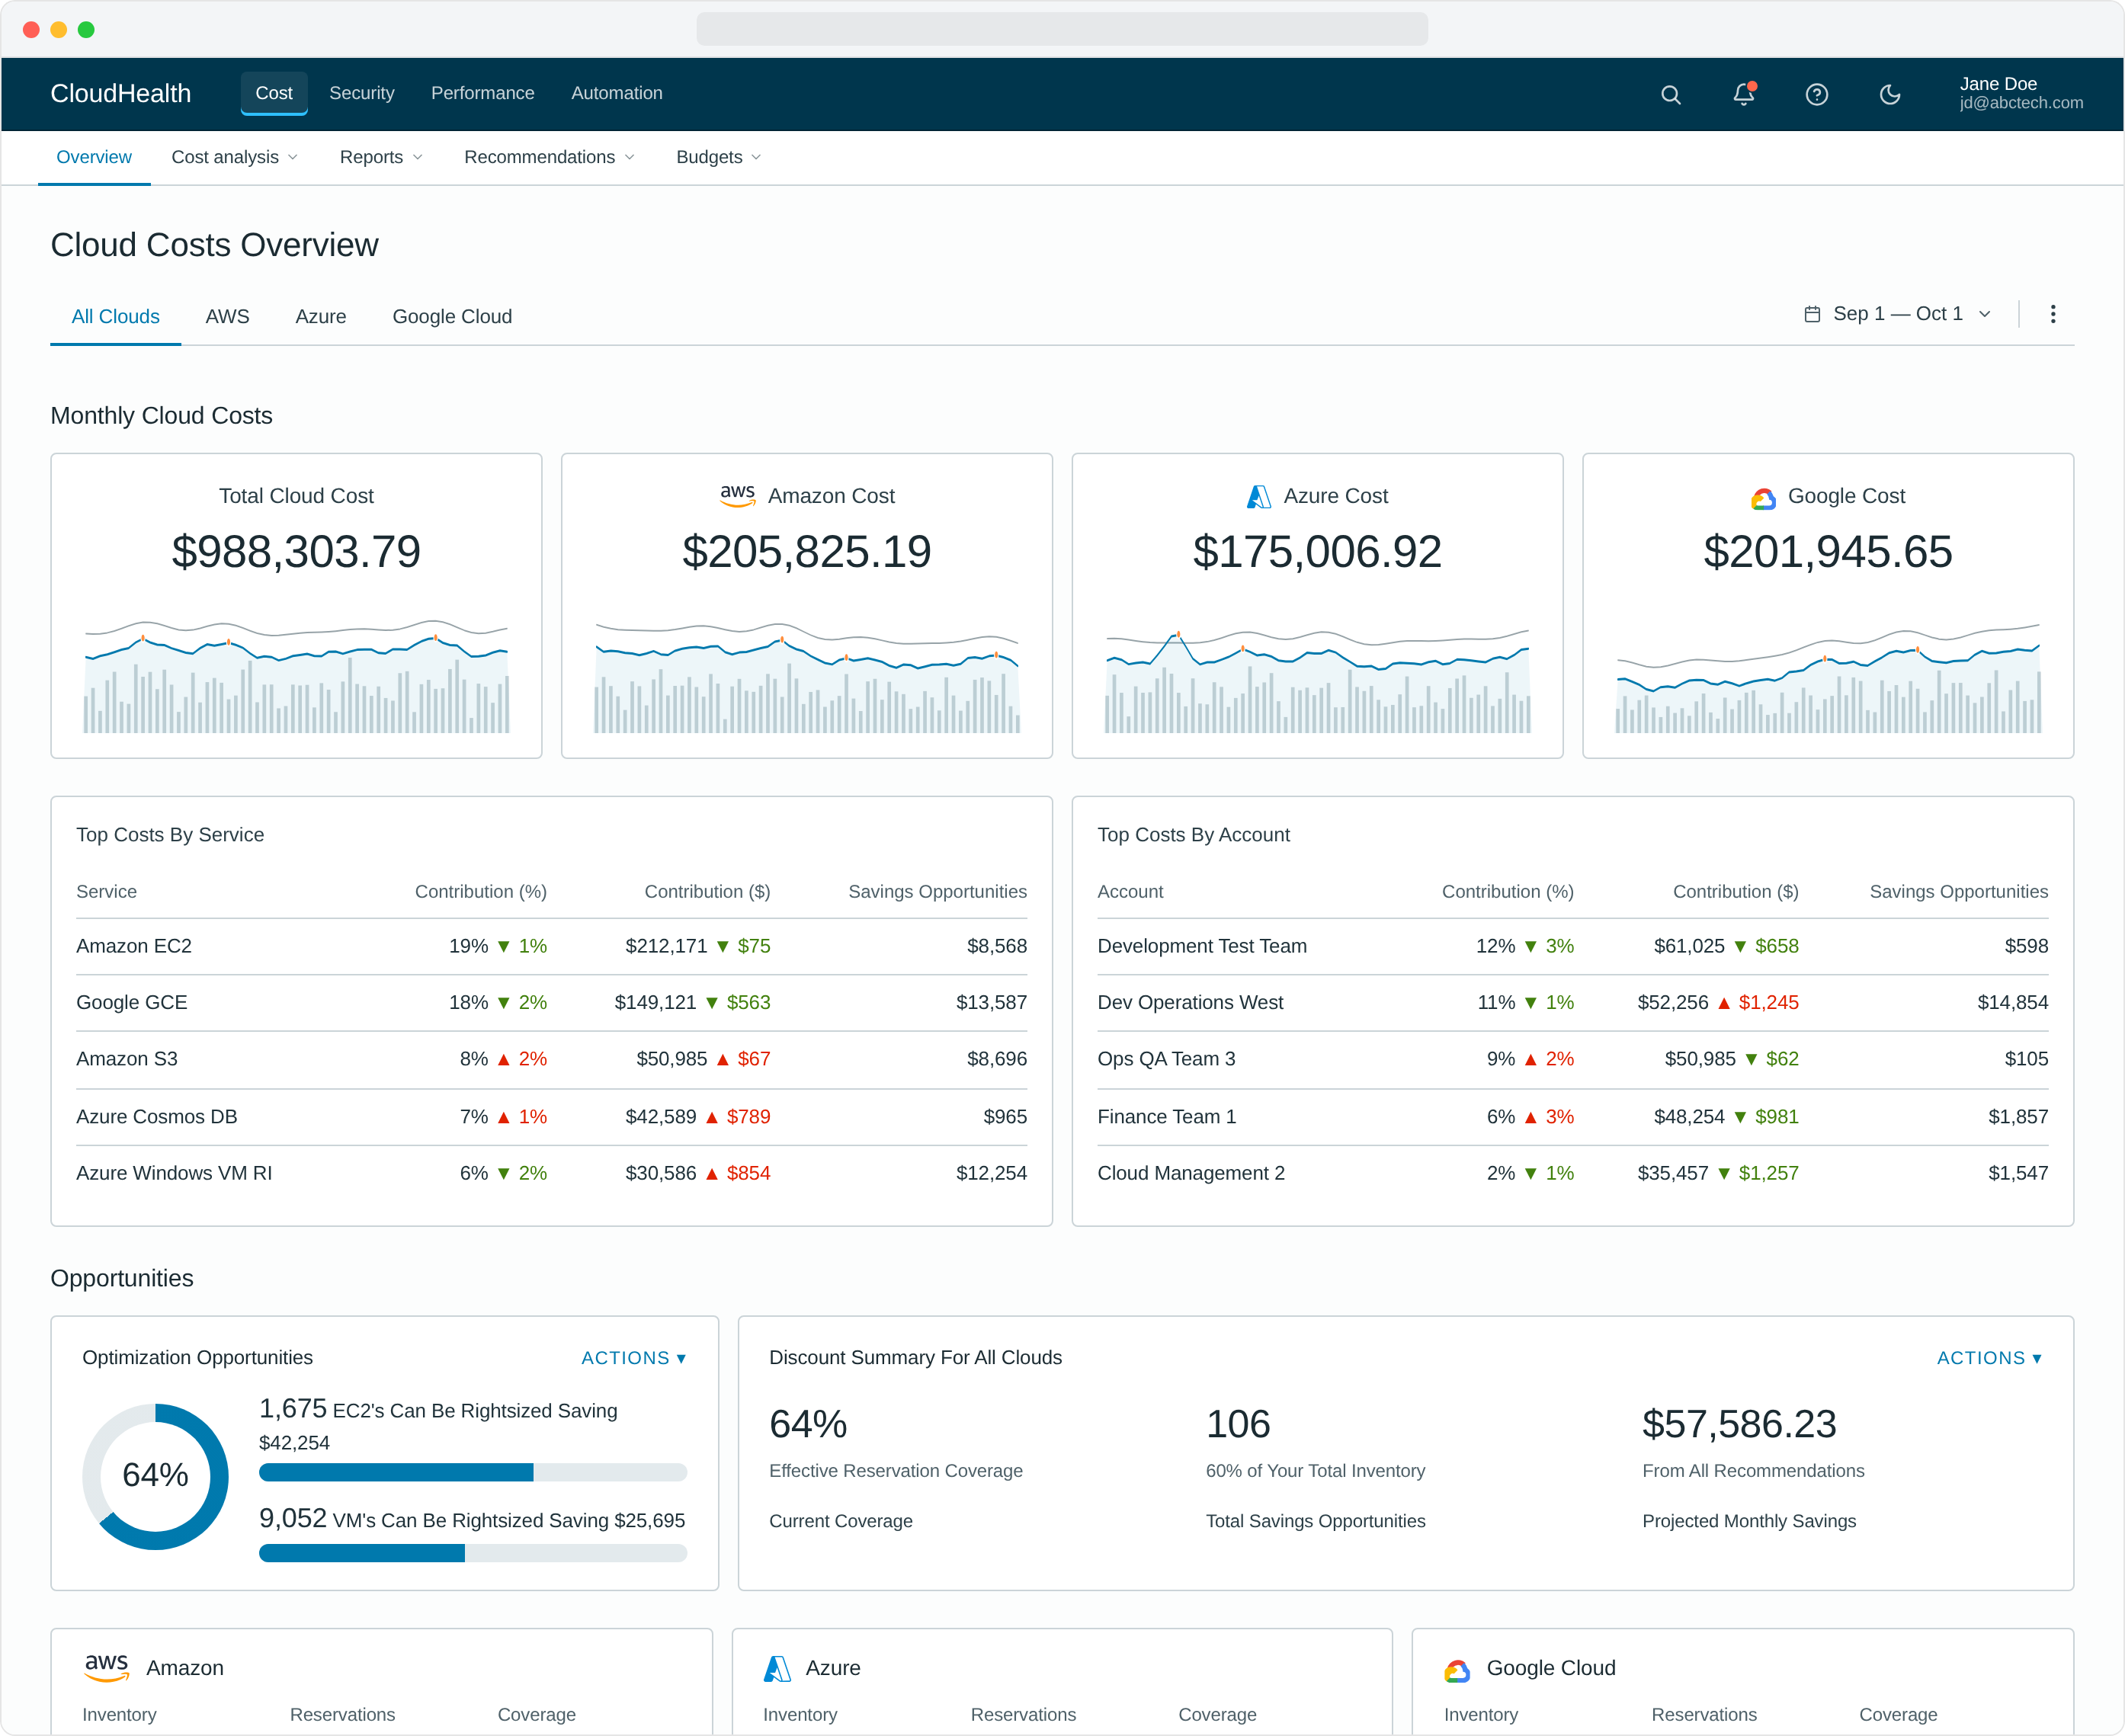Click the Ops QA Team 3 account
Screen dimensions: 2125x1736
1166,1059
